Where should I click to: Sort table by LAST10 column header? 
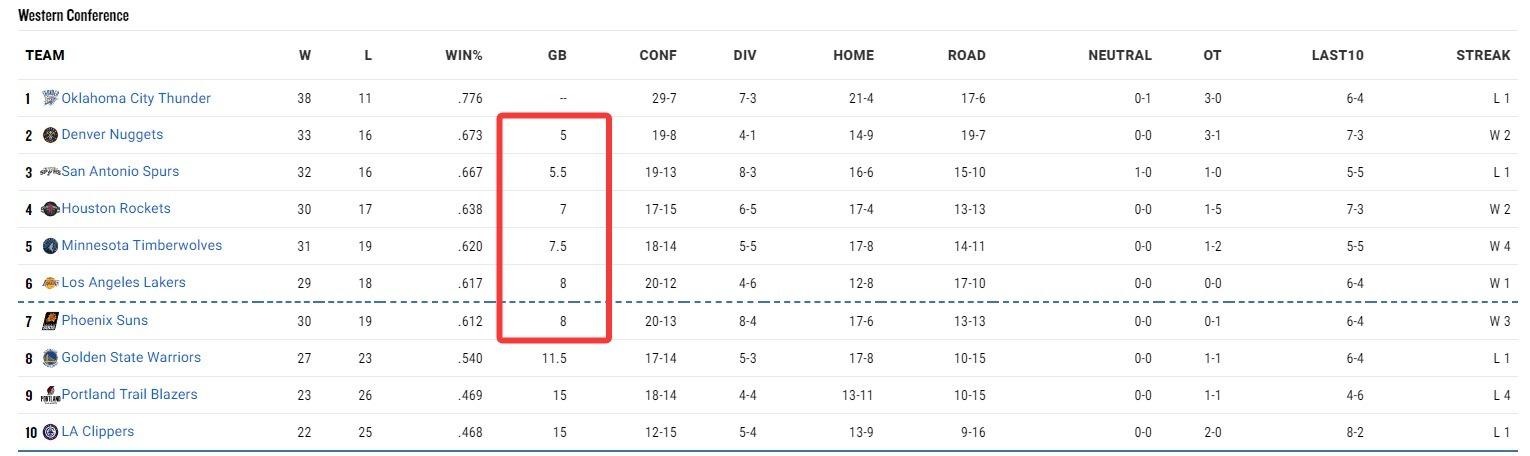click(x=1338, y=55)
